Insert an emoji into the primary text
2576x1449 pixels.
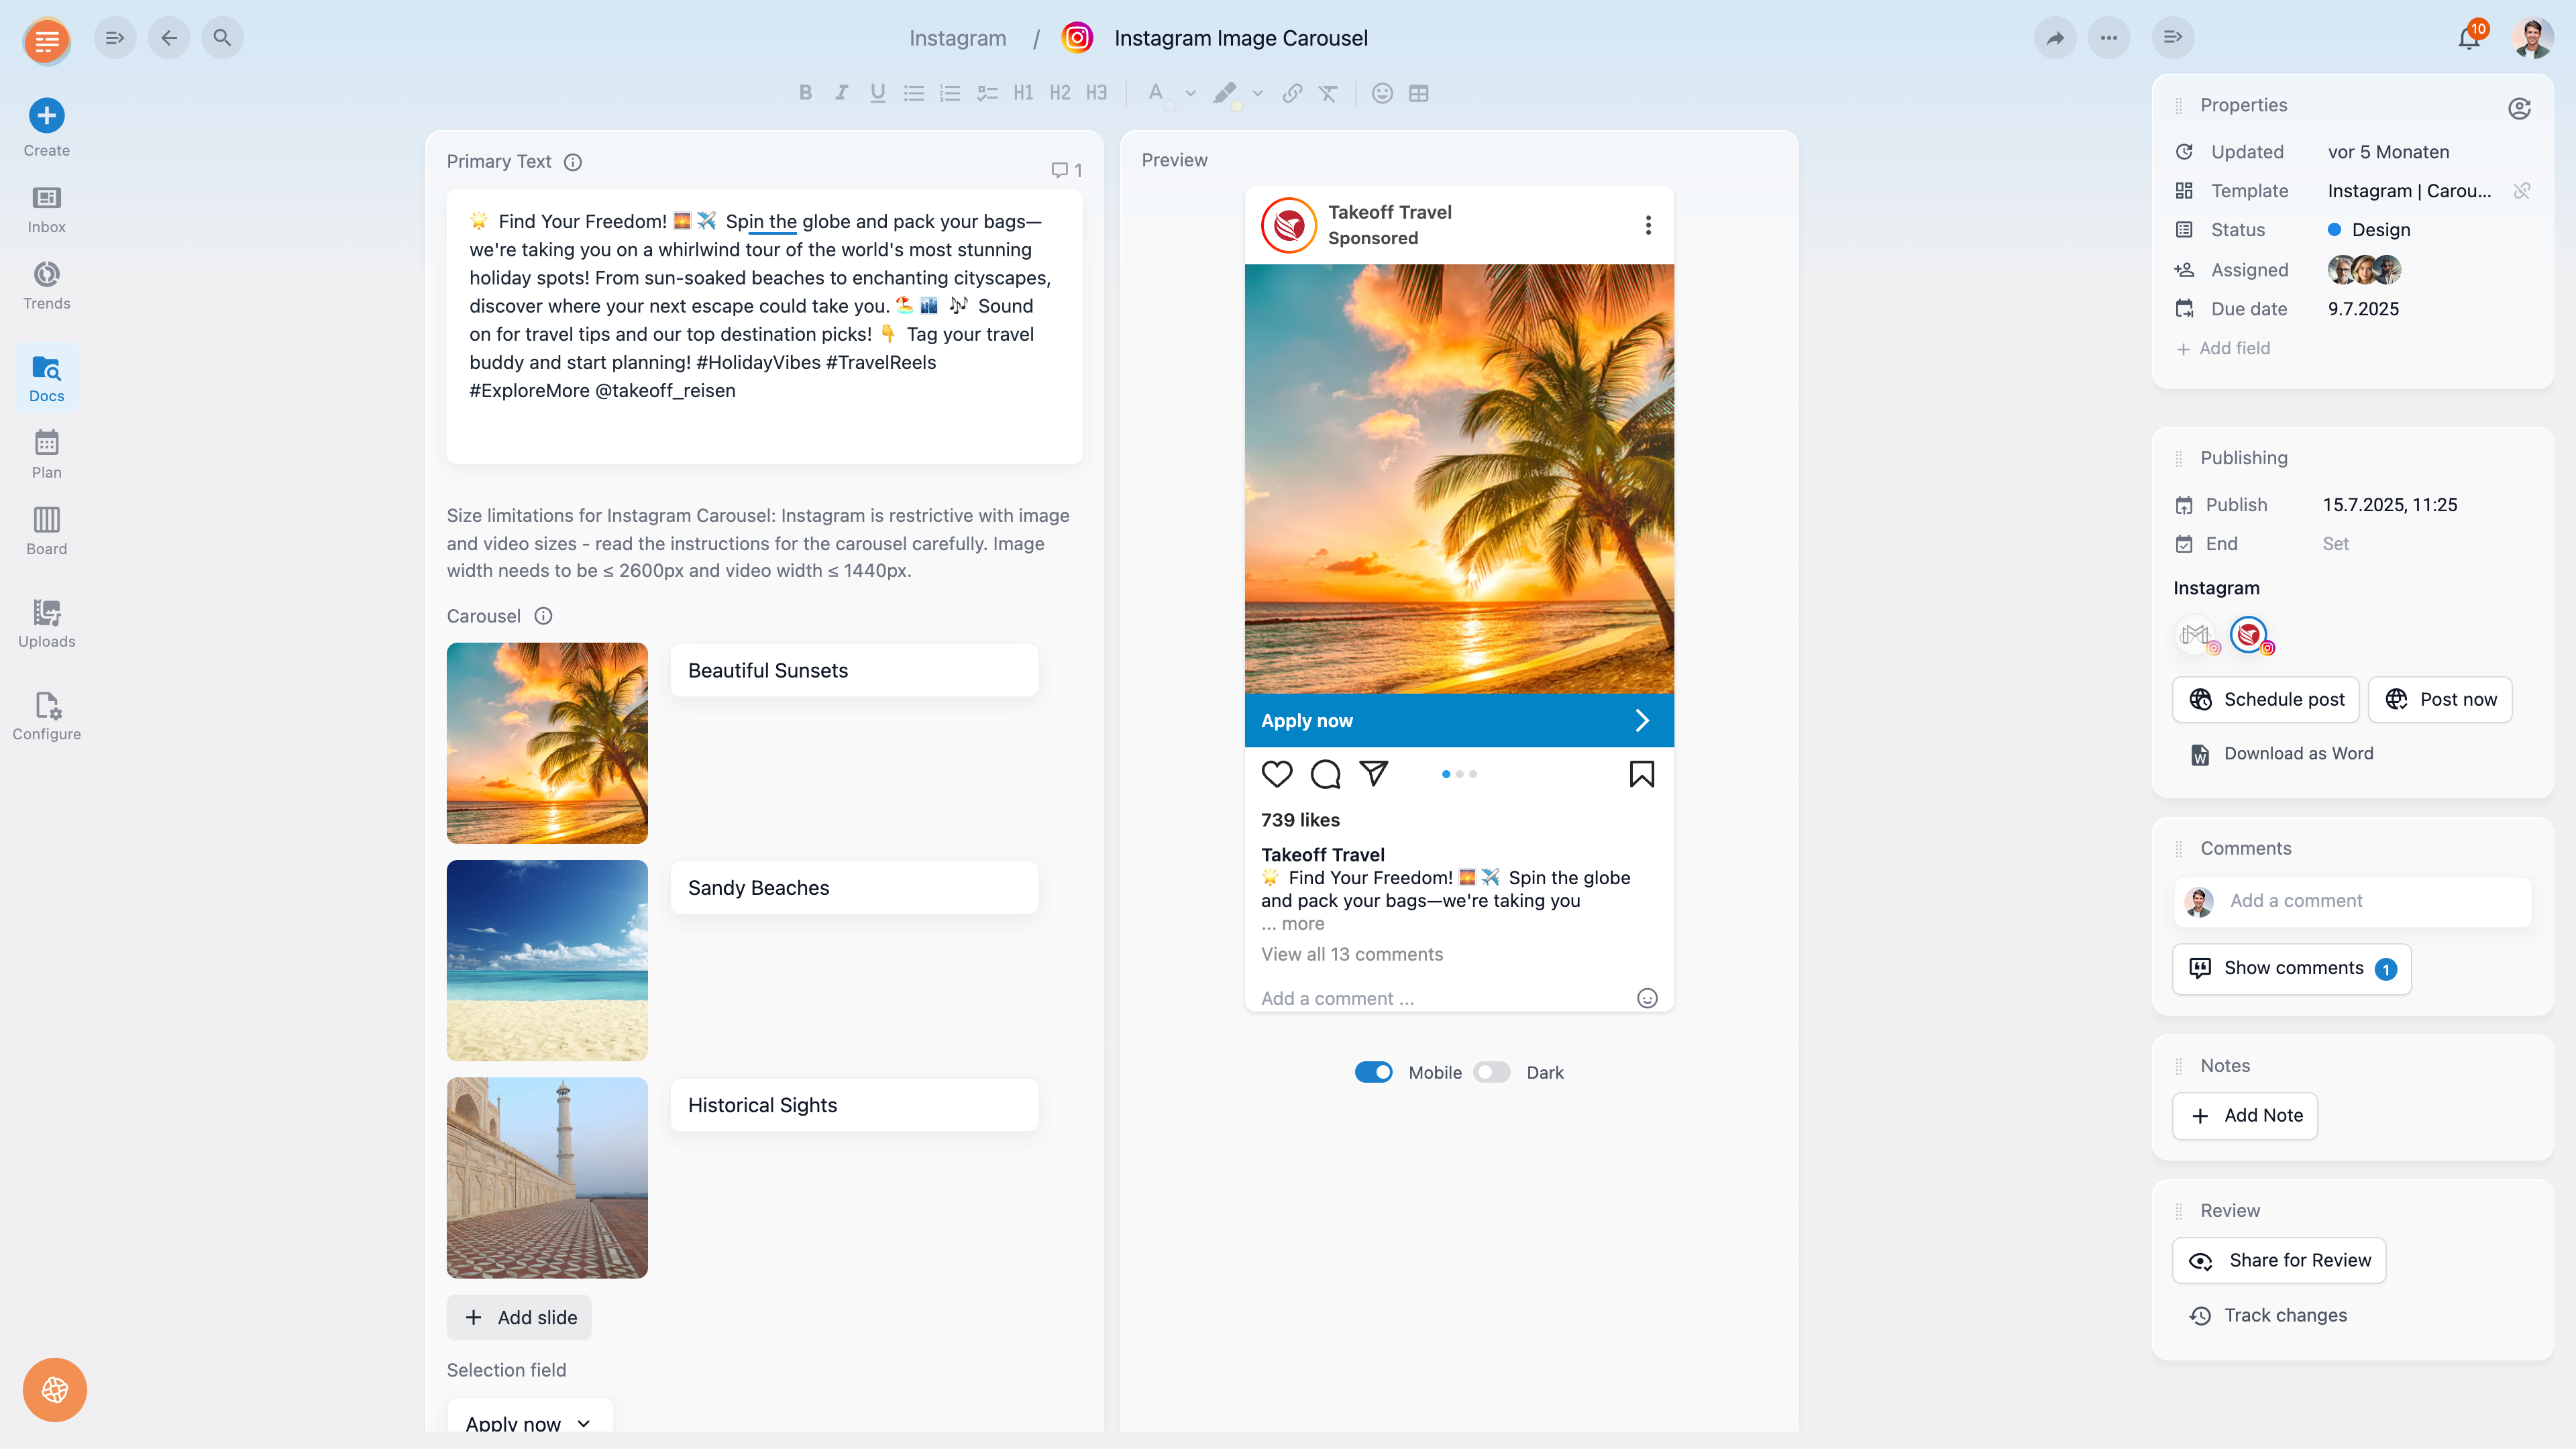1382,93
